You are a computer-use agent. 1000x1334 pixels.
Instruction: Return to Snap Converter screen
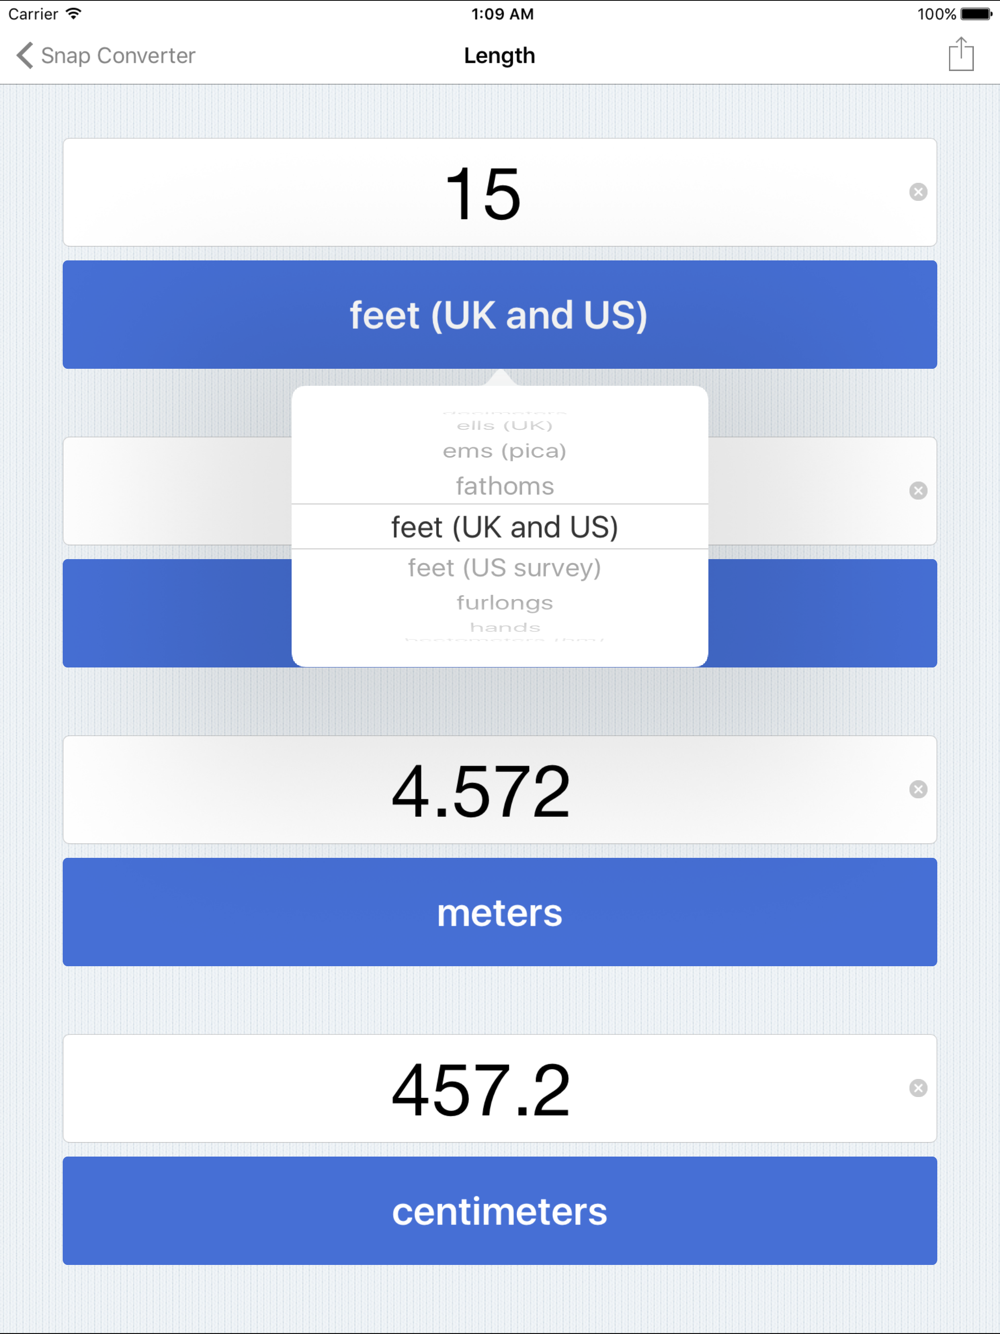pyautogui.click(x=106, y=55)
